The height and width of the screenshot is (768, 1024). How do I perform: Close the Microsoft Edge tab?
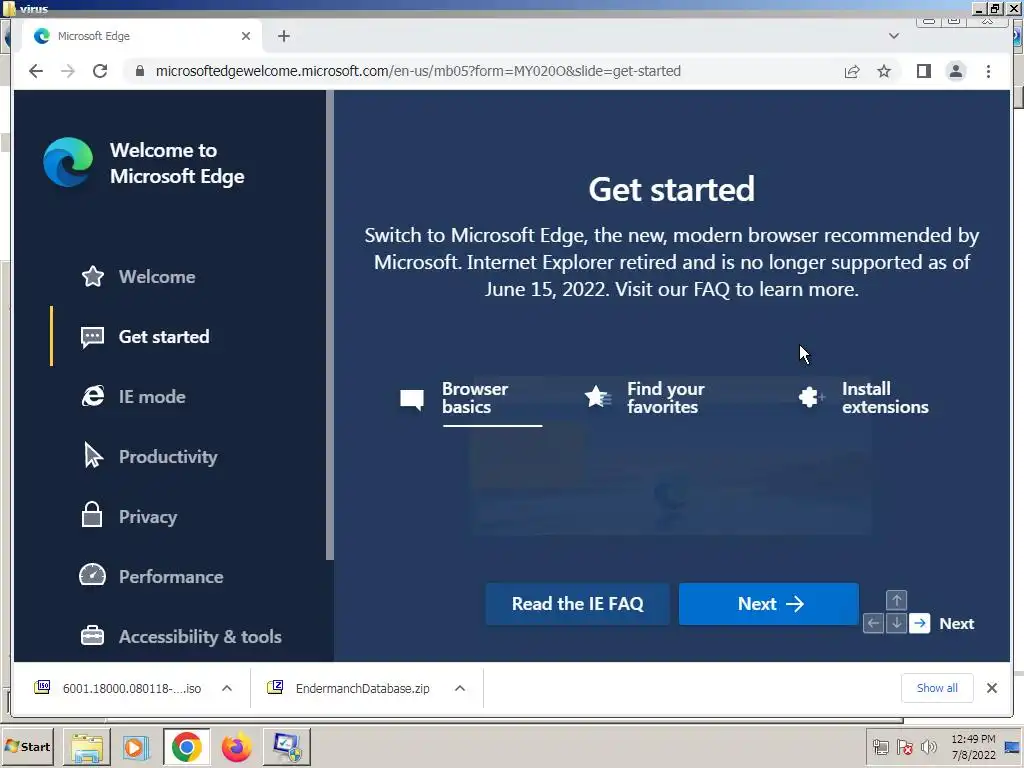246,36
